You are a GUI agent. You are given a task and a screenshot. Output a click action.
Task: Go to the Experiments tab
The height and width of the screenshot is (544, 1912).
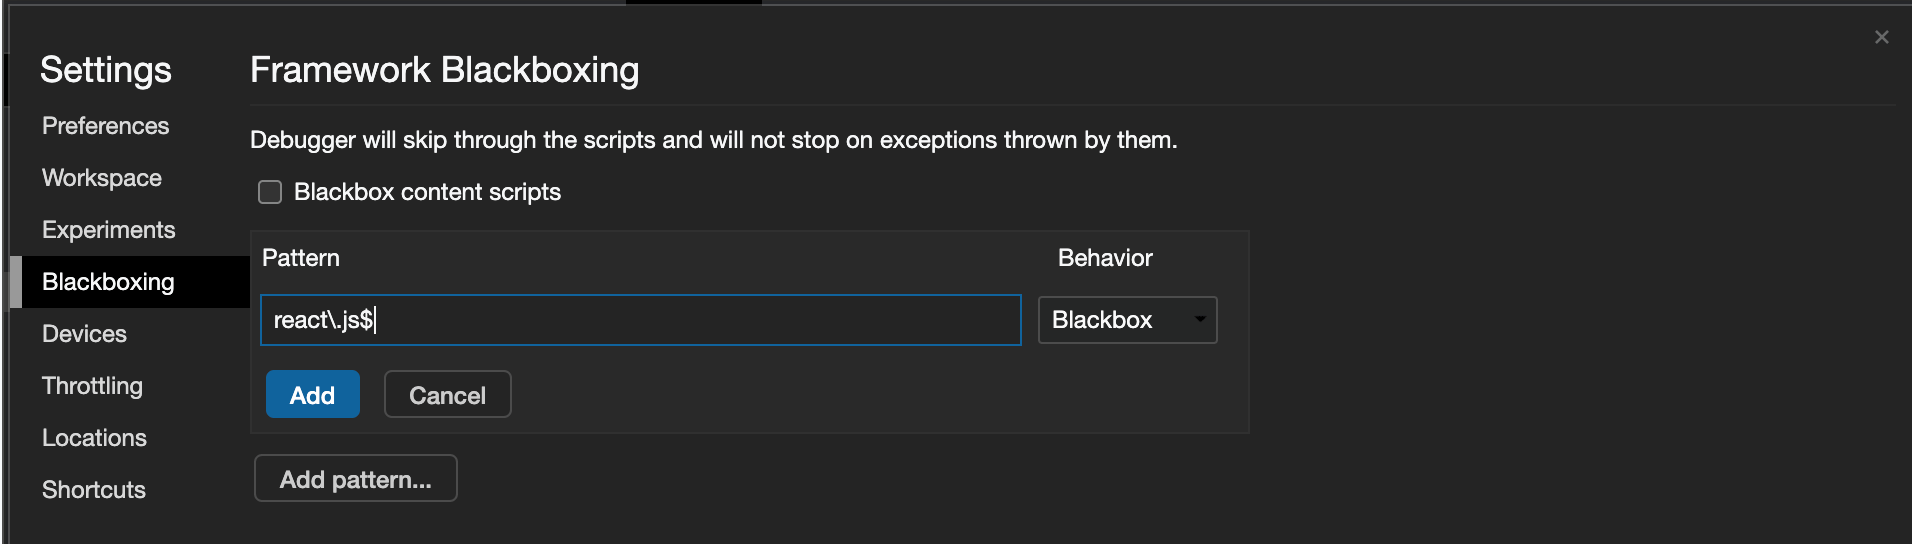tap(108, 230)
